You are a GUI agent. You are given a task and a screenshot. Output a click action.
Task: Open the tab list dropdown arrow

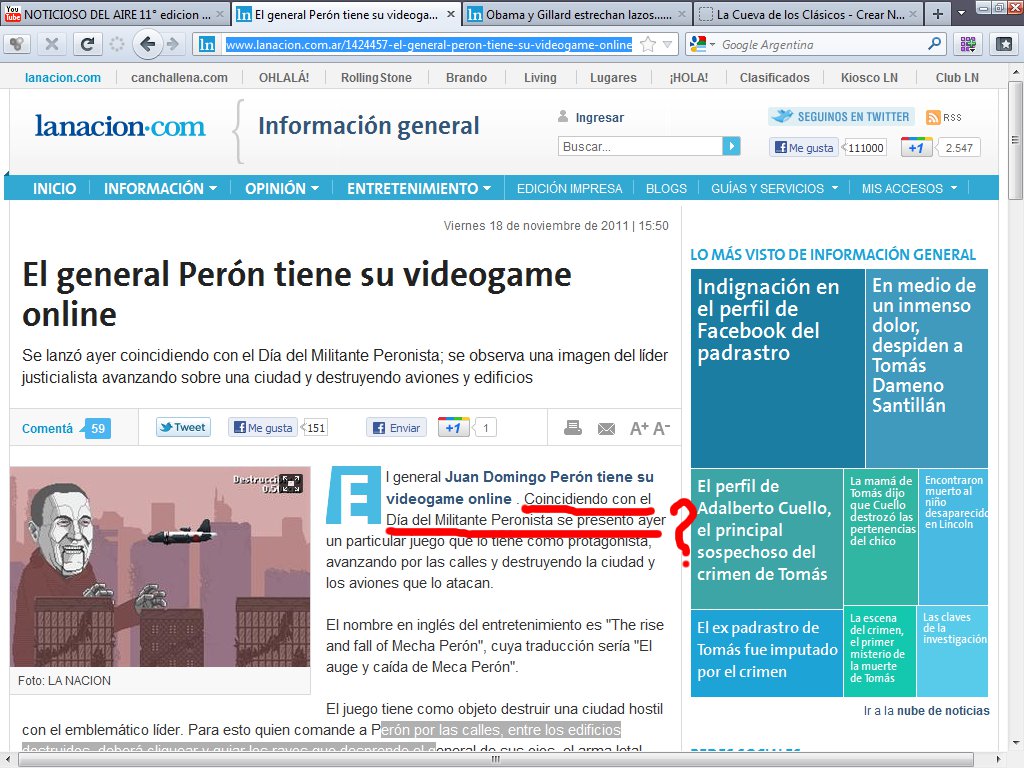pos(961,14)
